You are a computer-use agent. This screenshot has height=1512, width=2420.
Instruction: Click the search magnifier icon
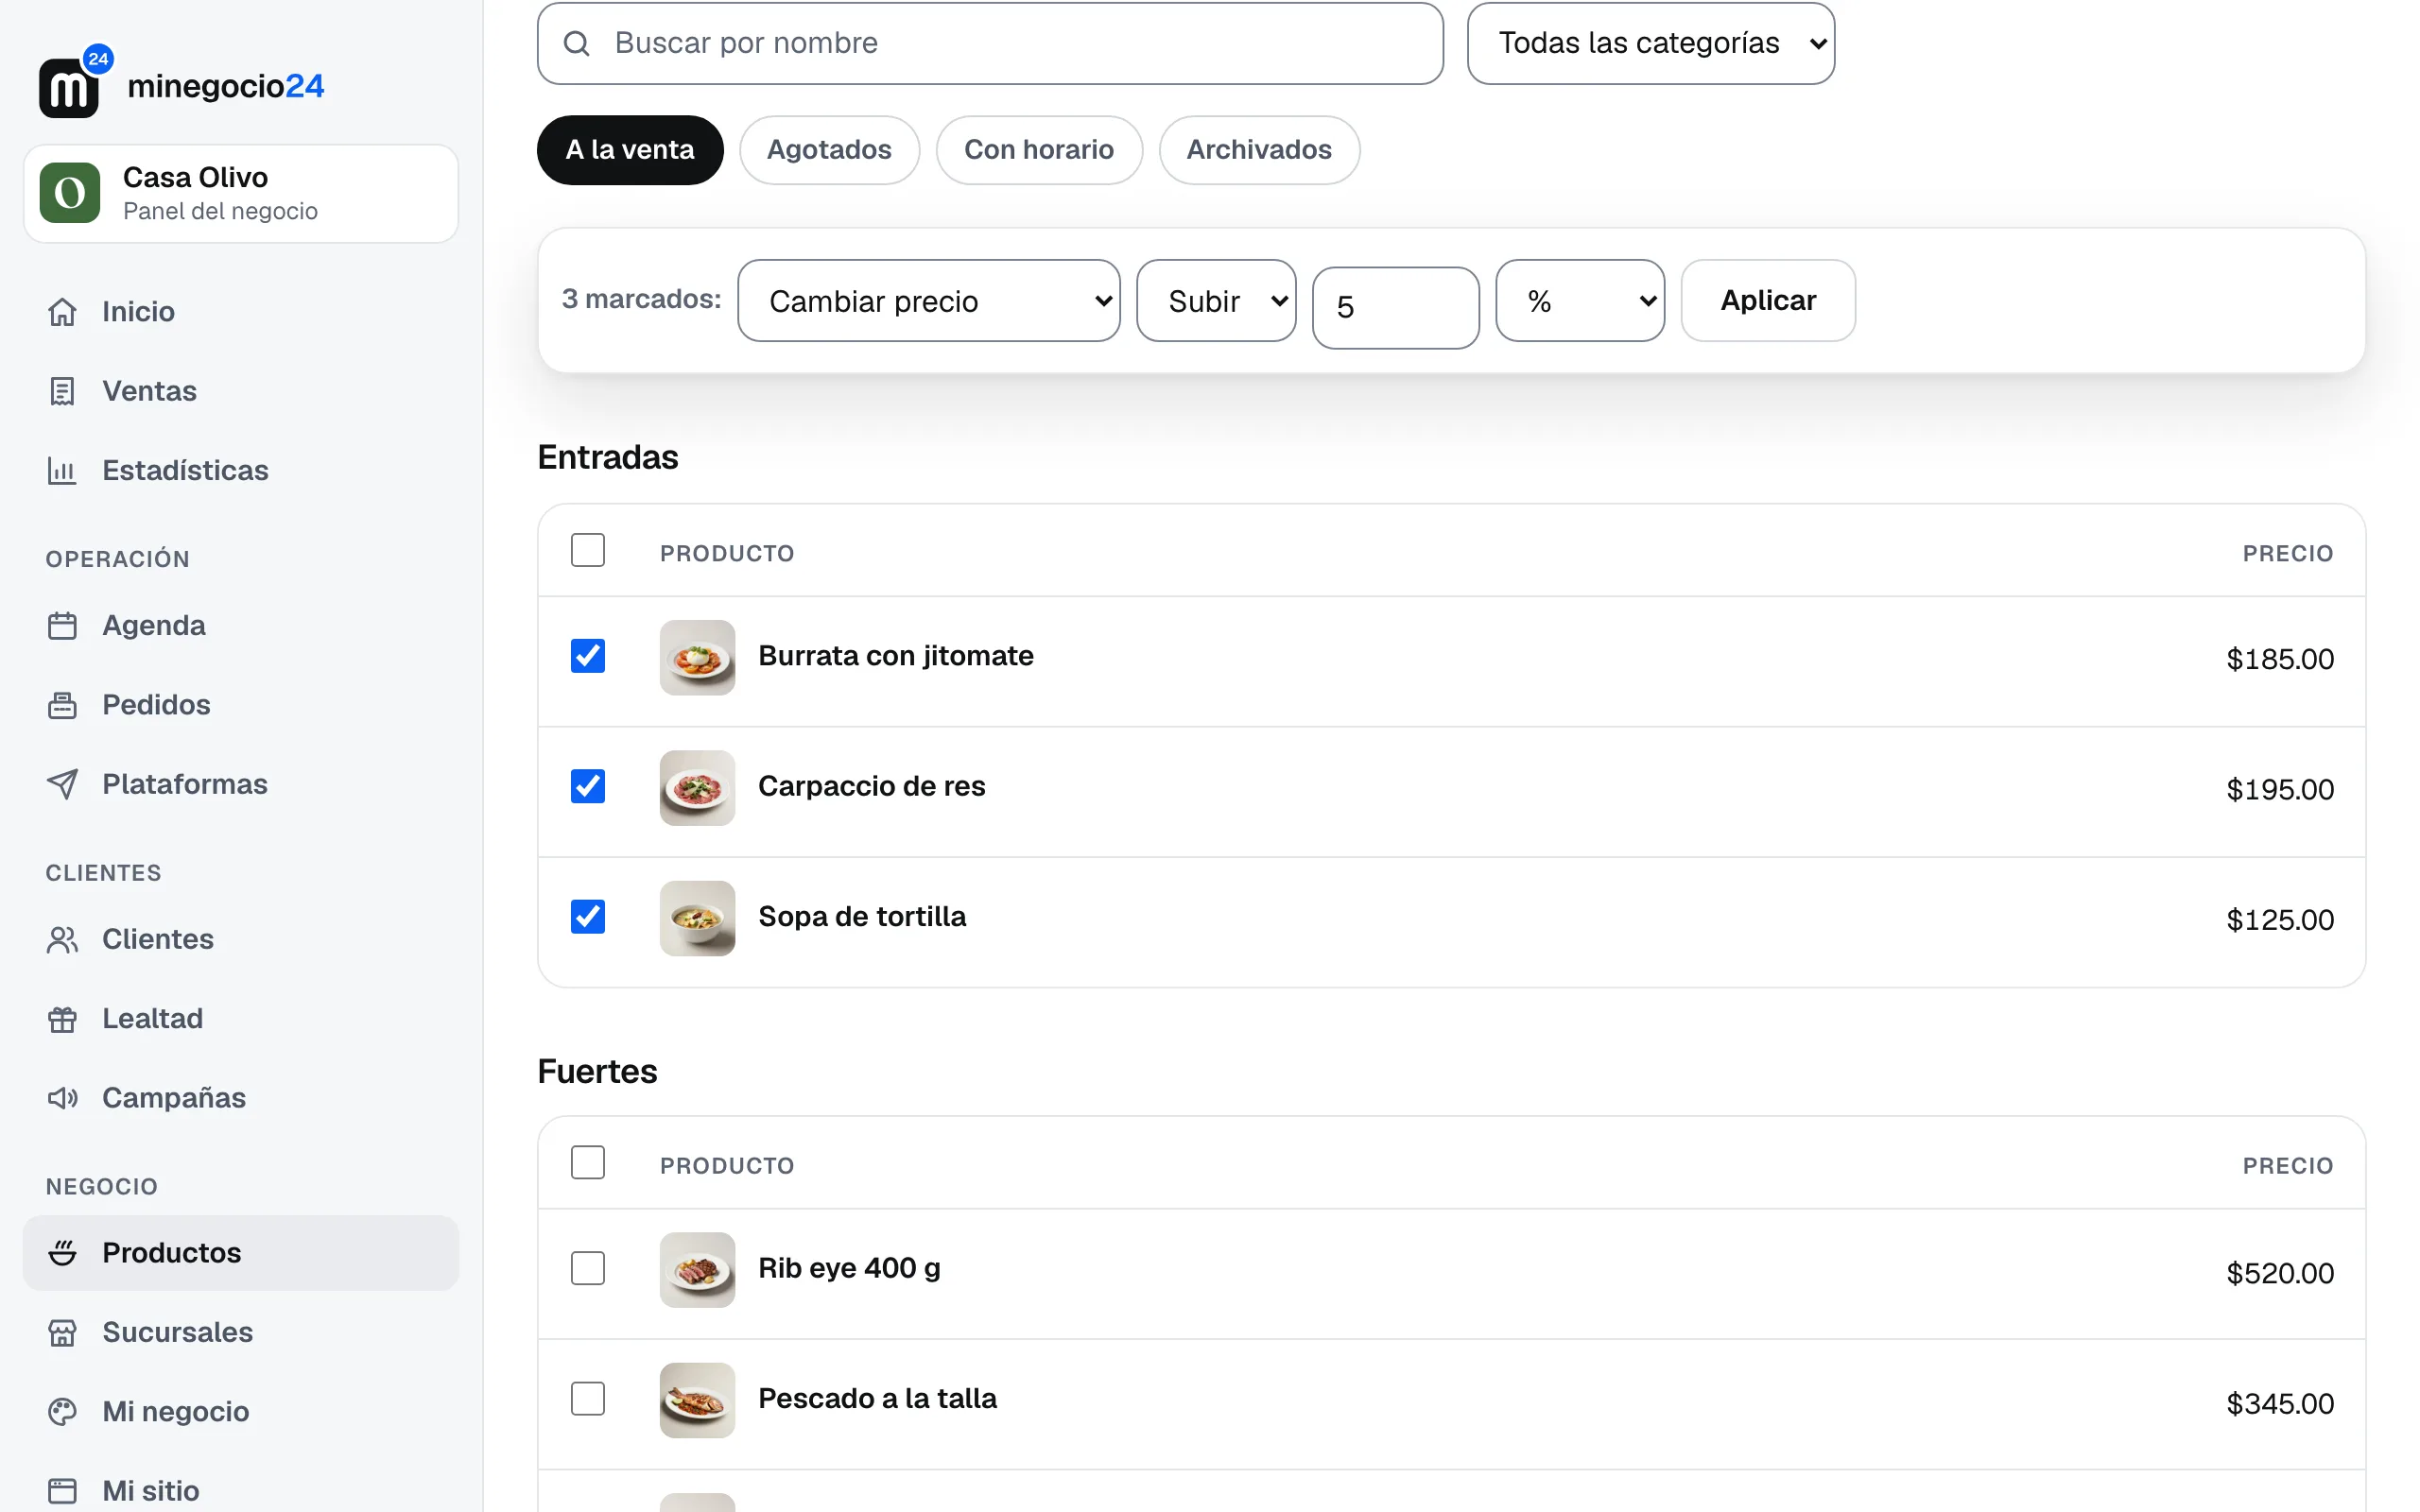point(576,43)
